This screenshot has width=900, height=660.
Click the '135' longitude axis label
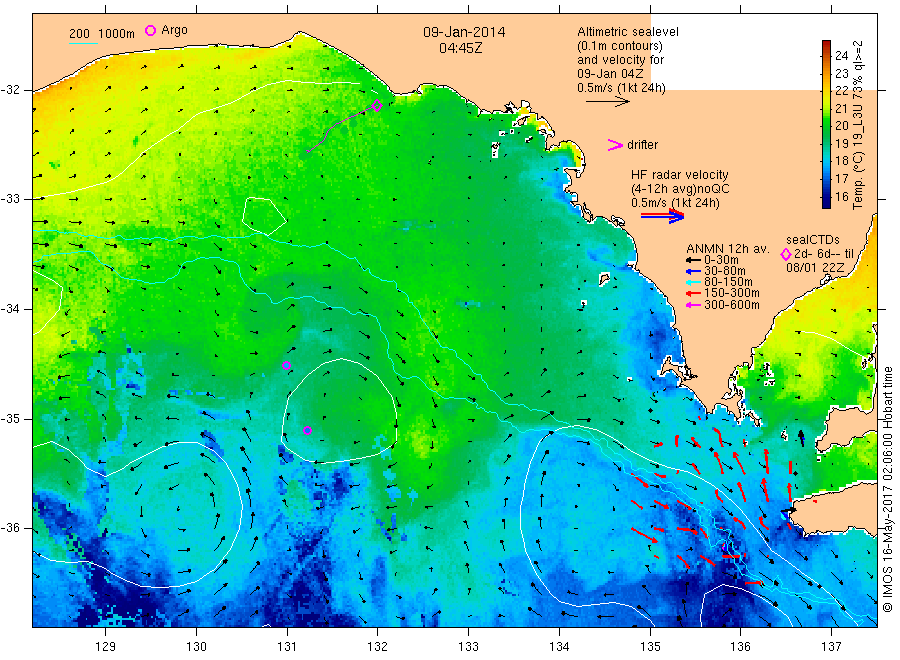(x=650, y=646)
